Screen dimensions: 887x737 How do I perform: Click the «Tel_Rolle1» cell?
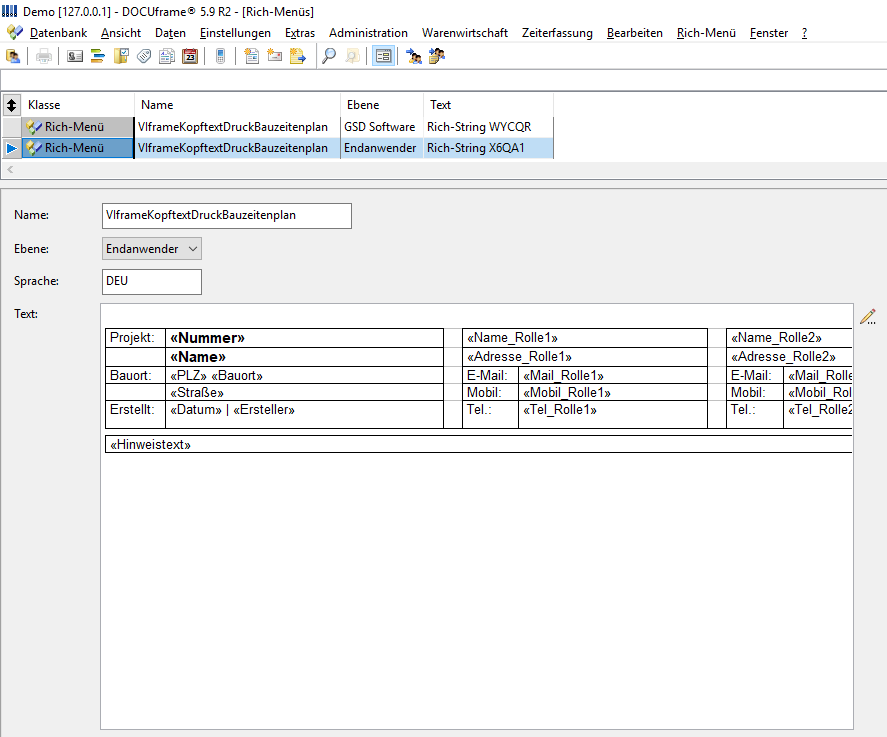[x=613, y=415]
